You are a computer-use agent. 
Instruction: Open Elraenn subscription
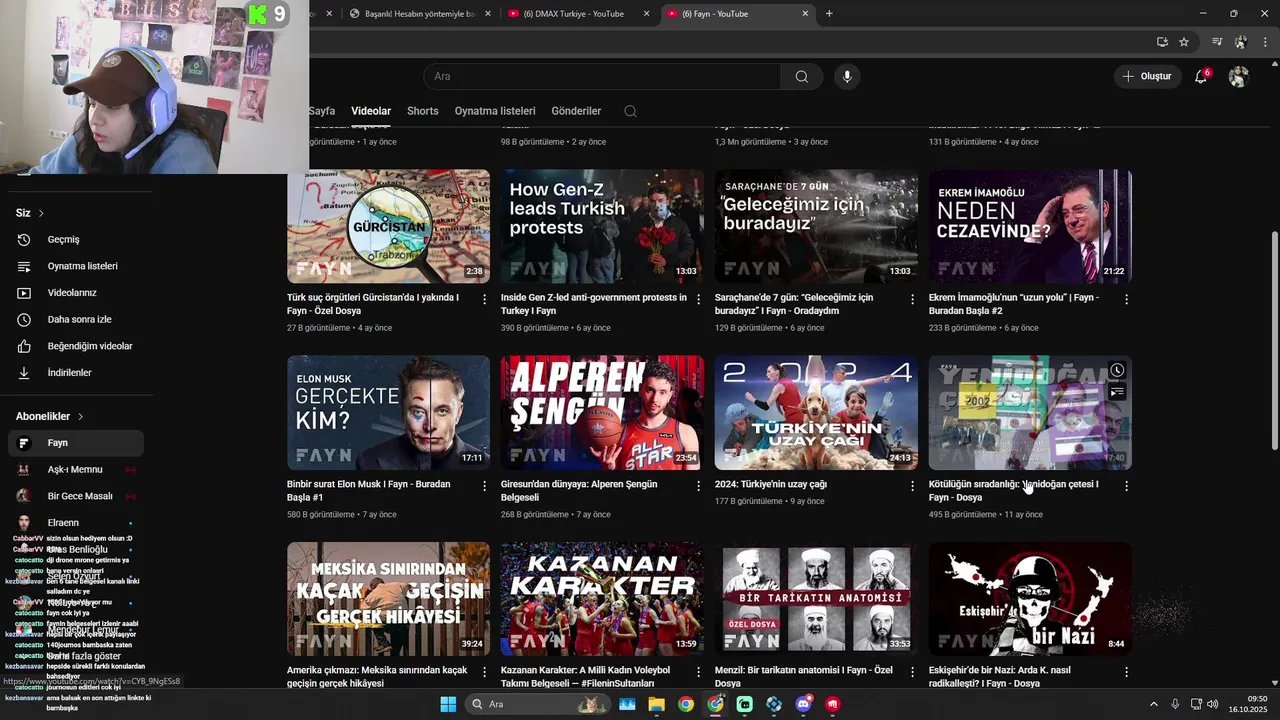pos(76,523)
